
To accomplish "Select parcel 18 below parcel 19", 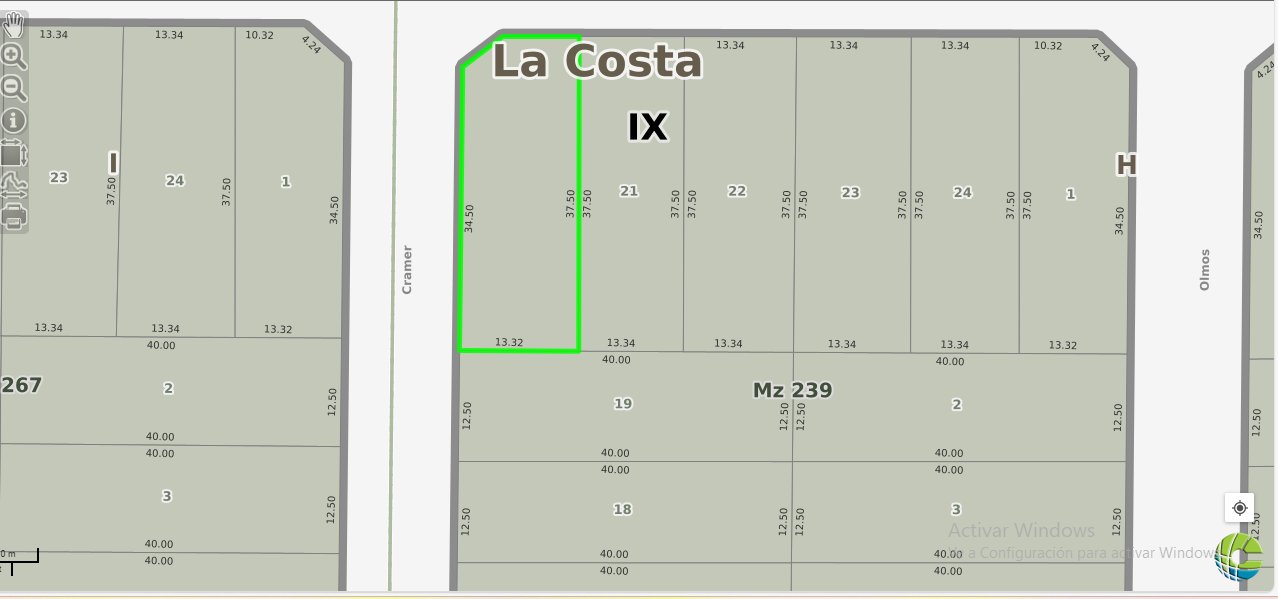I will [622, 510].
